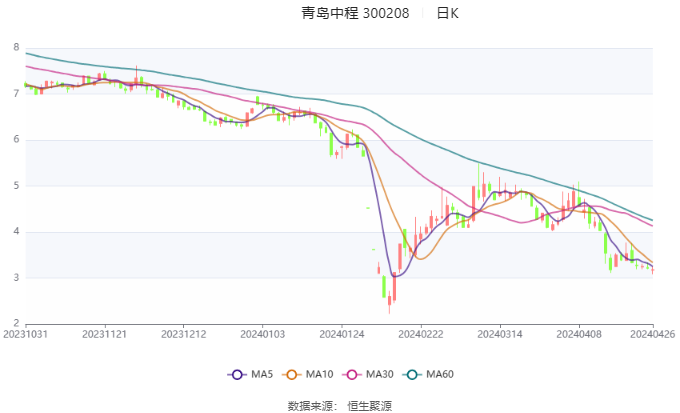Click the y-axis value 8 label
Viewport: 680px width, 413px height.
pyautogui.click(x=16, y=47)
